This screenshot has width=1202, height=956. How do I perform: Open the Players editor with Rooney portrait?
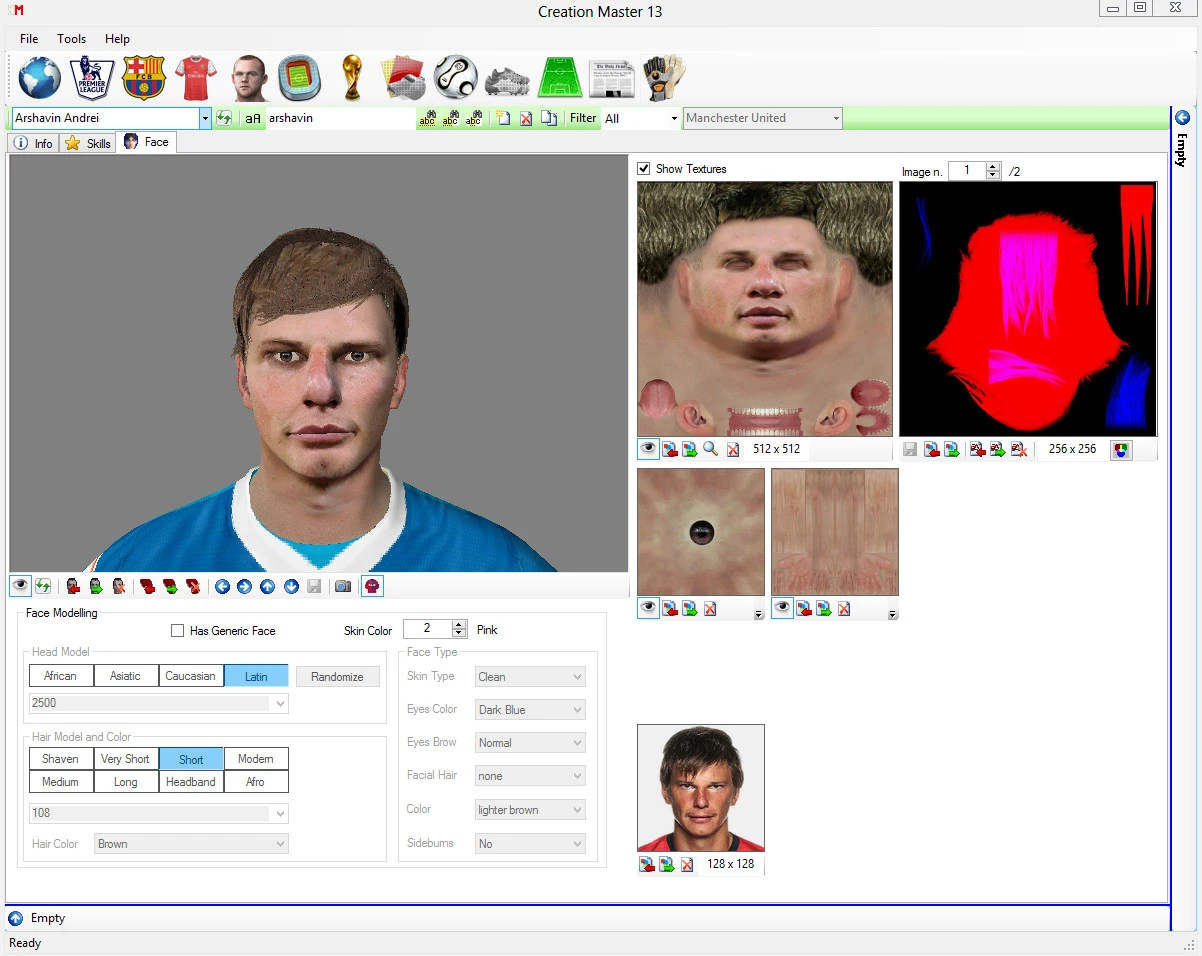pos(247,78)
